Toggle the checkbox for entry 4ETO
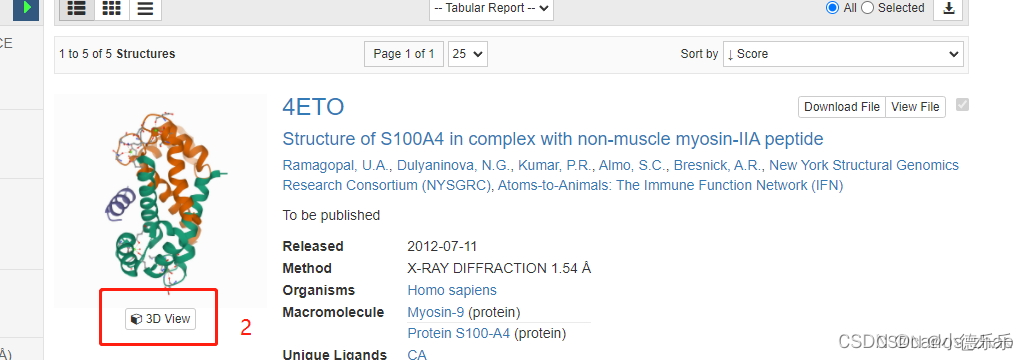The height and width of the screenshot is (360, 1028). pos(962,104)
